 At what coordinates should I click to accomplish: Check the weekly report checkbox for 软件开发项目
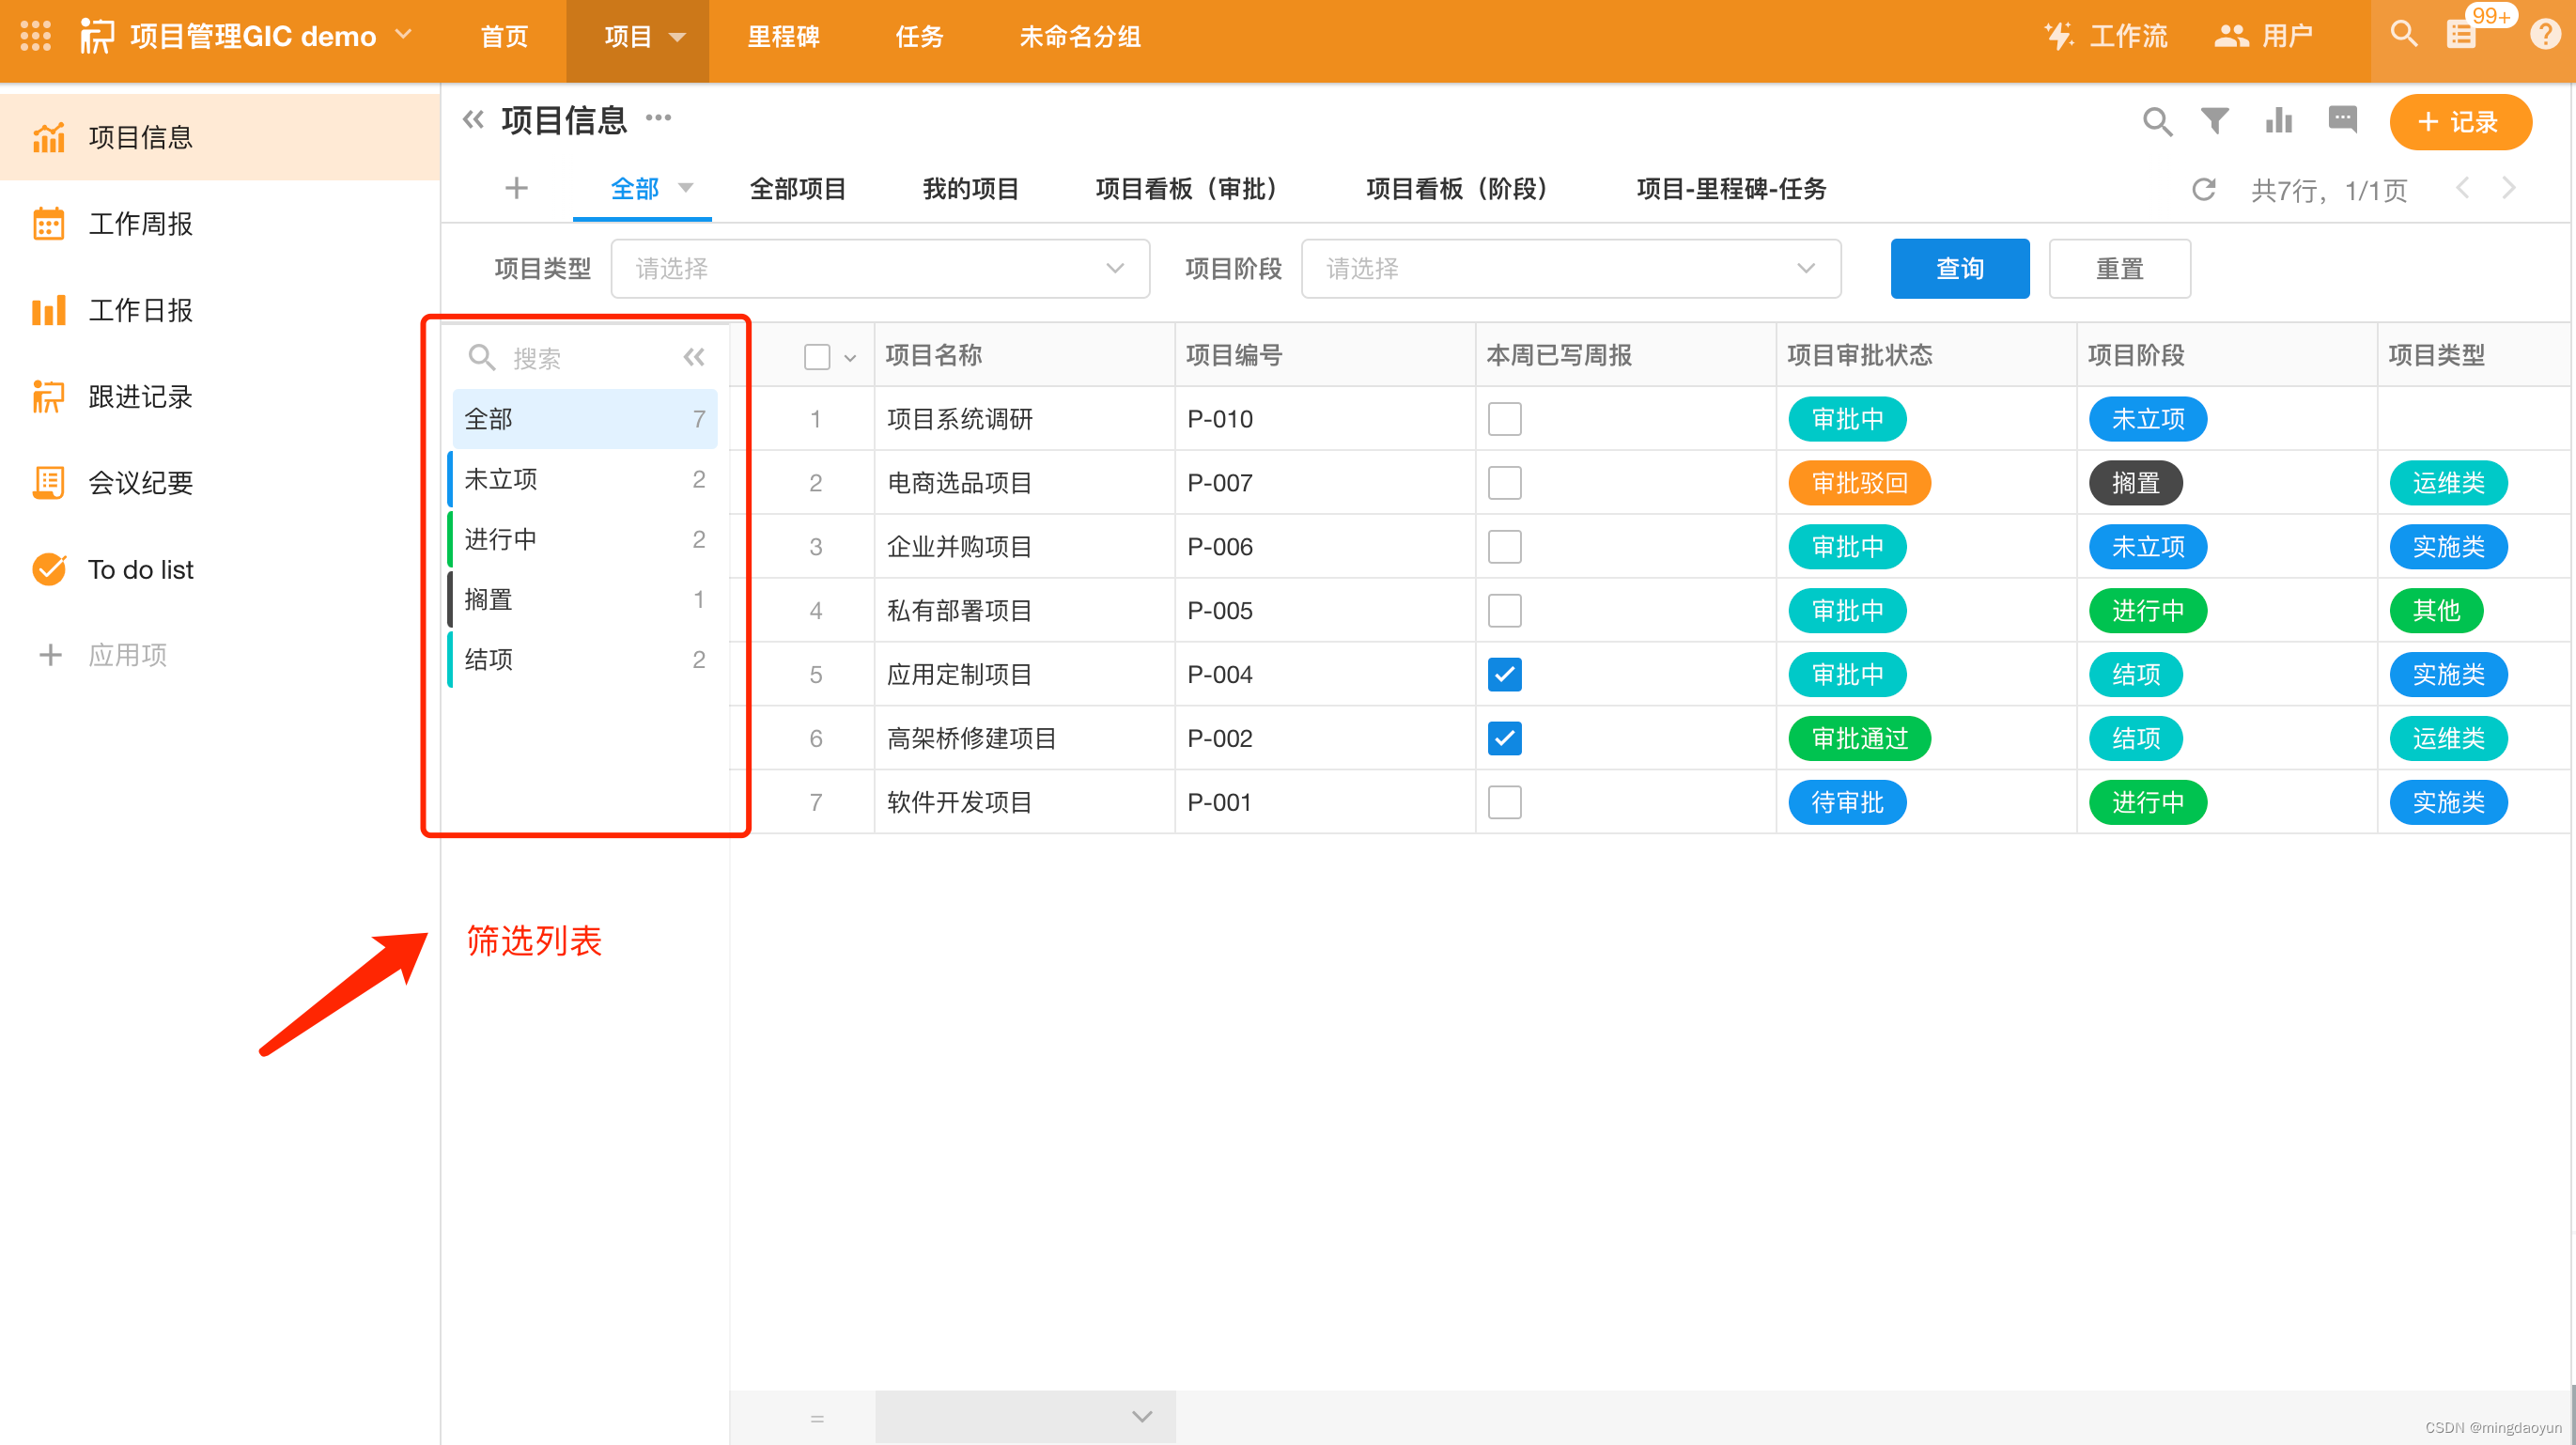coord(1504,801)
